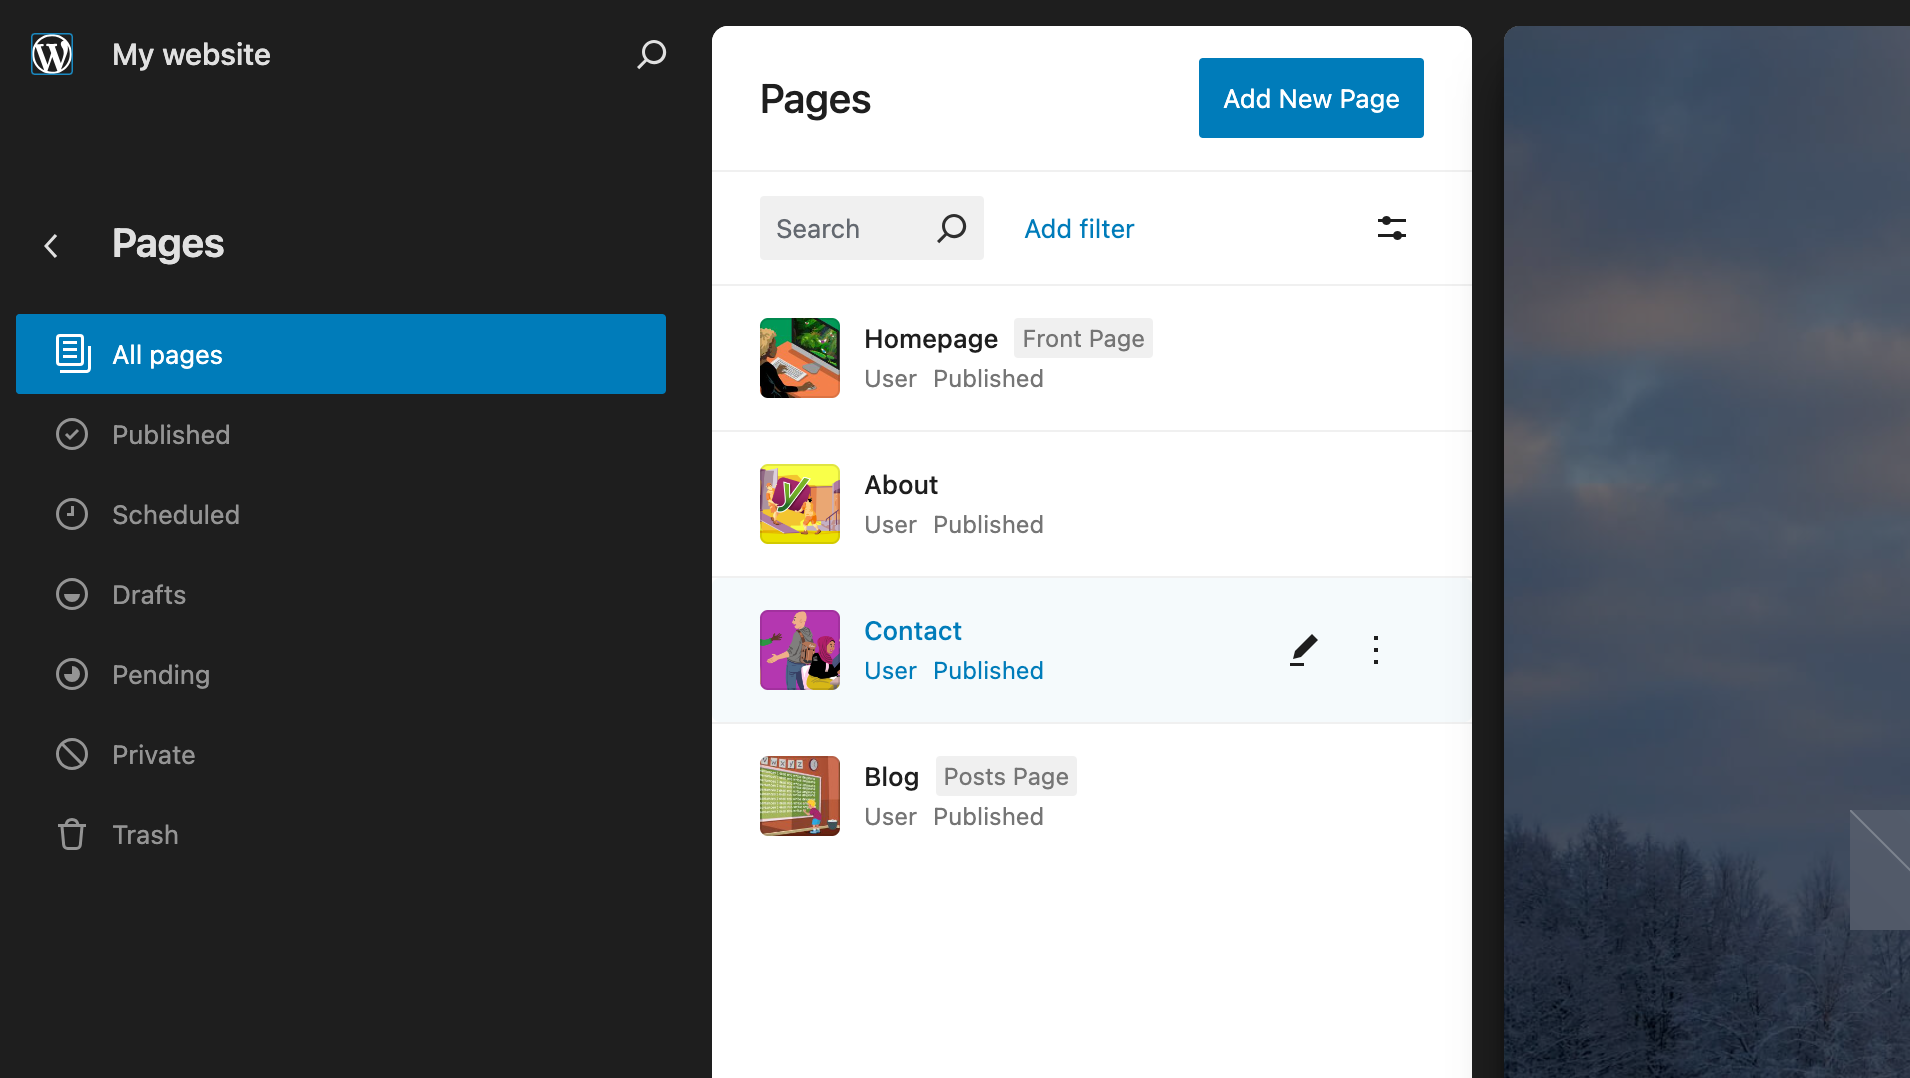Open view options sliders icon
The width and height of the screenshot is (1910, 1078).
tap(1392, 228)
